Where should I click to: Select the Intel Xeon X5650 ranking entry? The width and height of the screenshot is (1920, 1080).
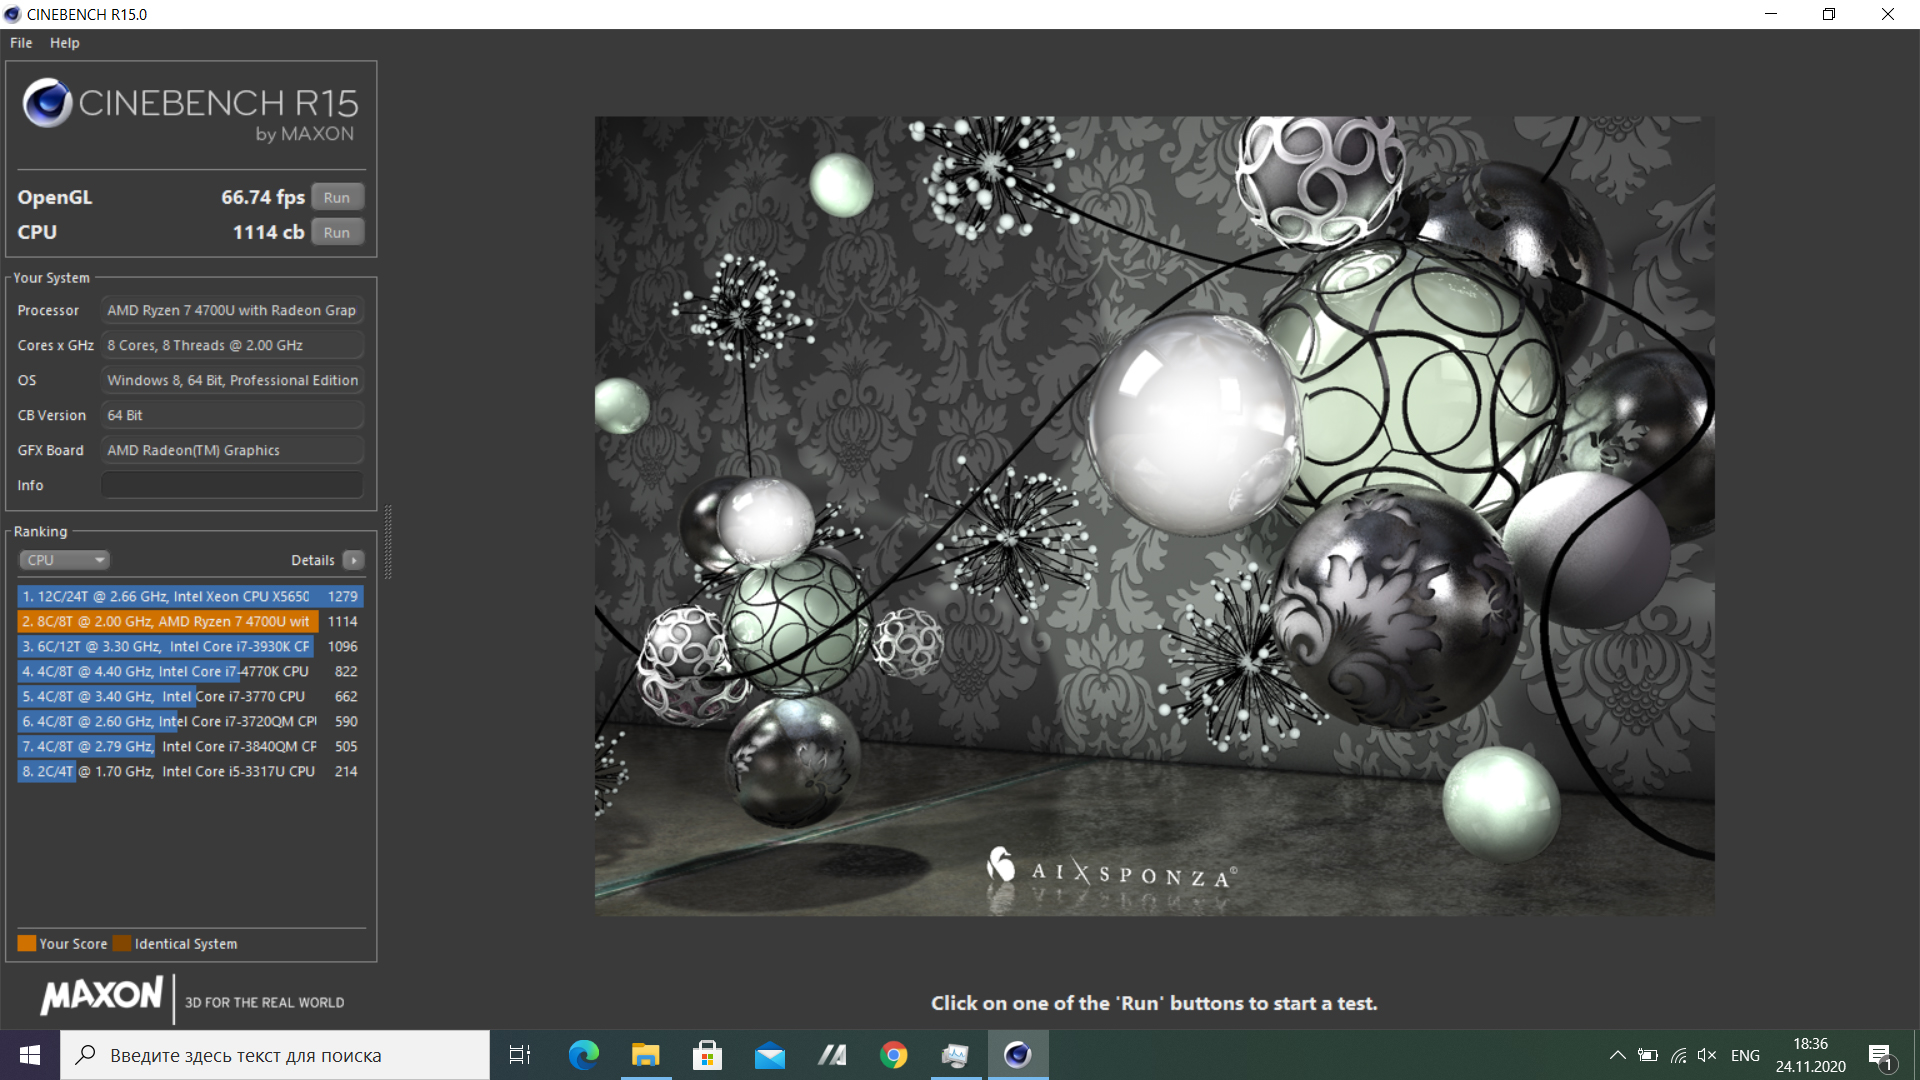(190, 596)
